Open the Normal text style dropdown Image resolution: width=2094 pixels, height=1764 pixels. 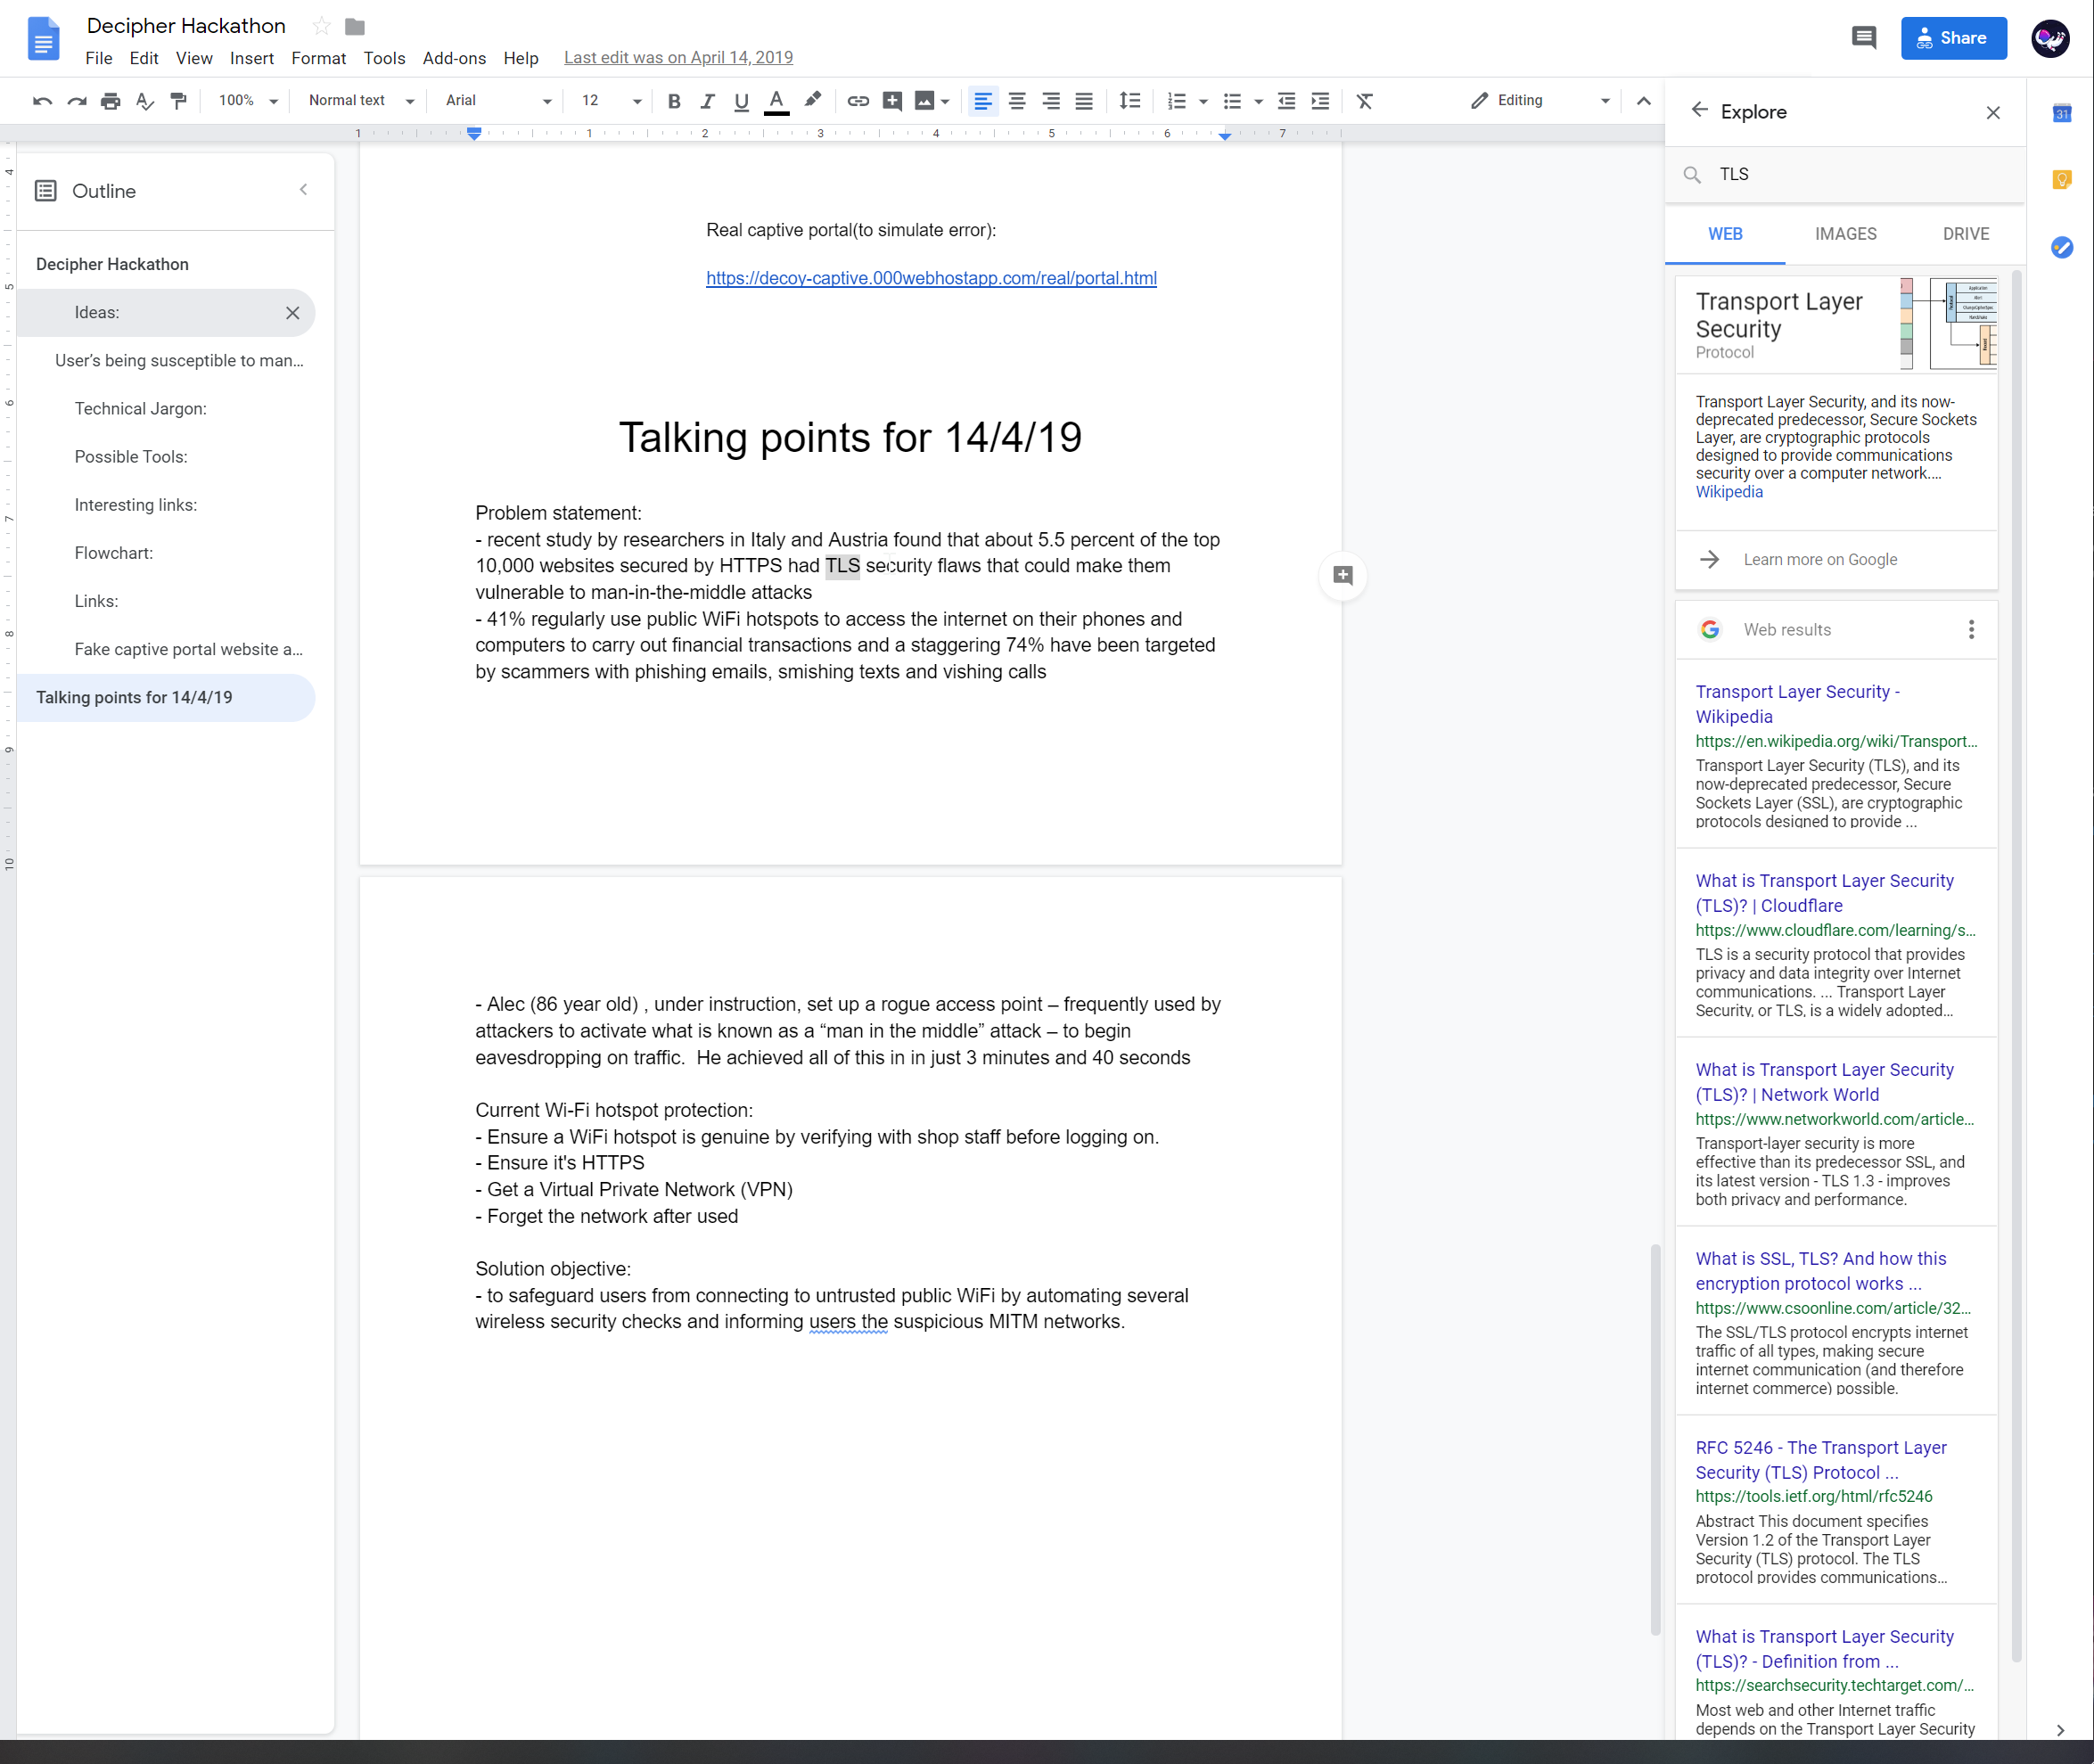360,101
